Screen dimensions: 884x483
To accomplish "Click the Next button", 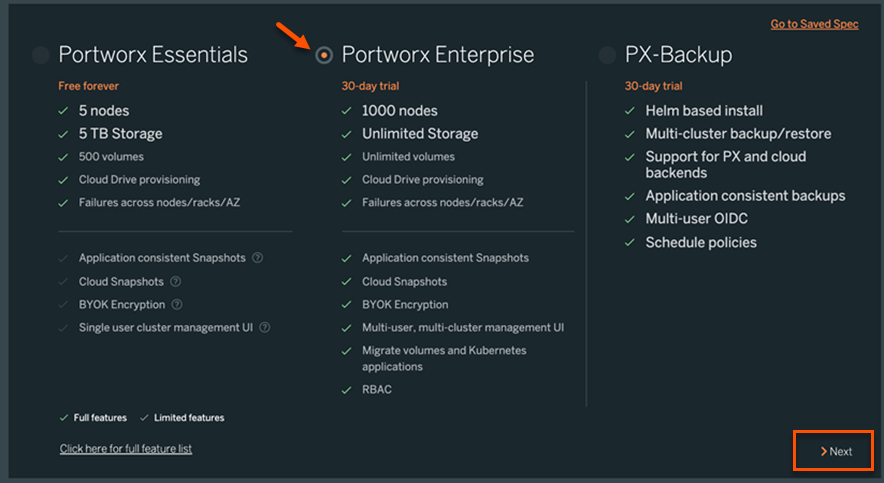I will [836, 451].
